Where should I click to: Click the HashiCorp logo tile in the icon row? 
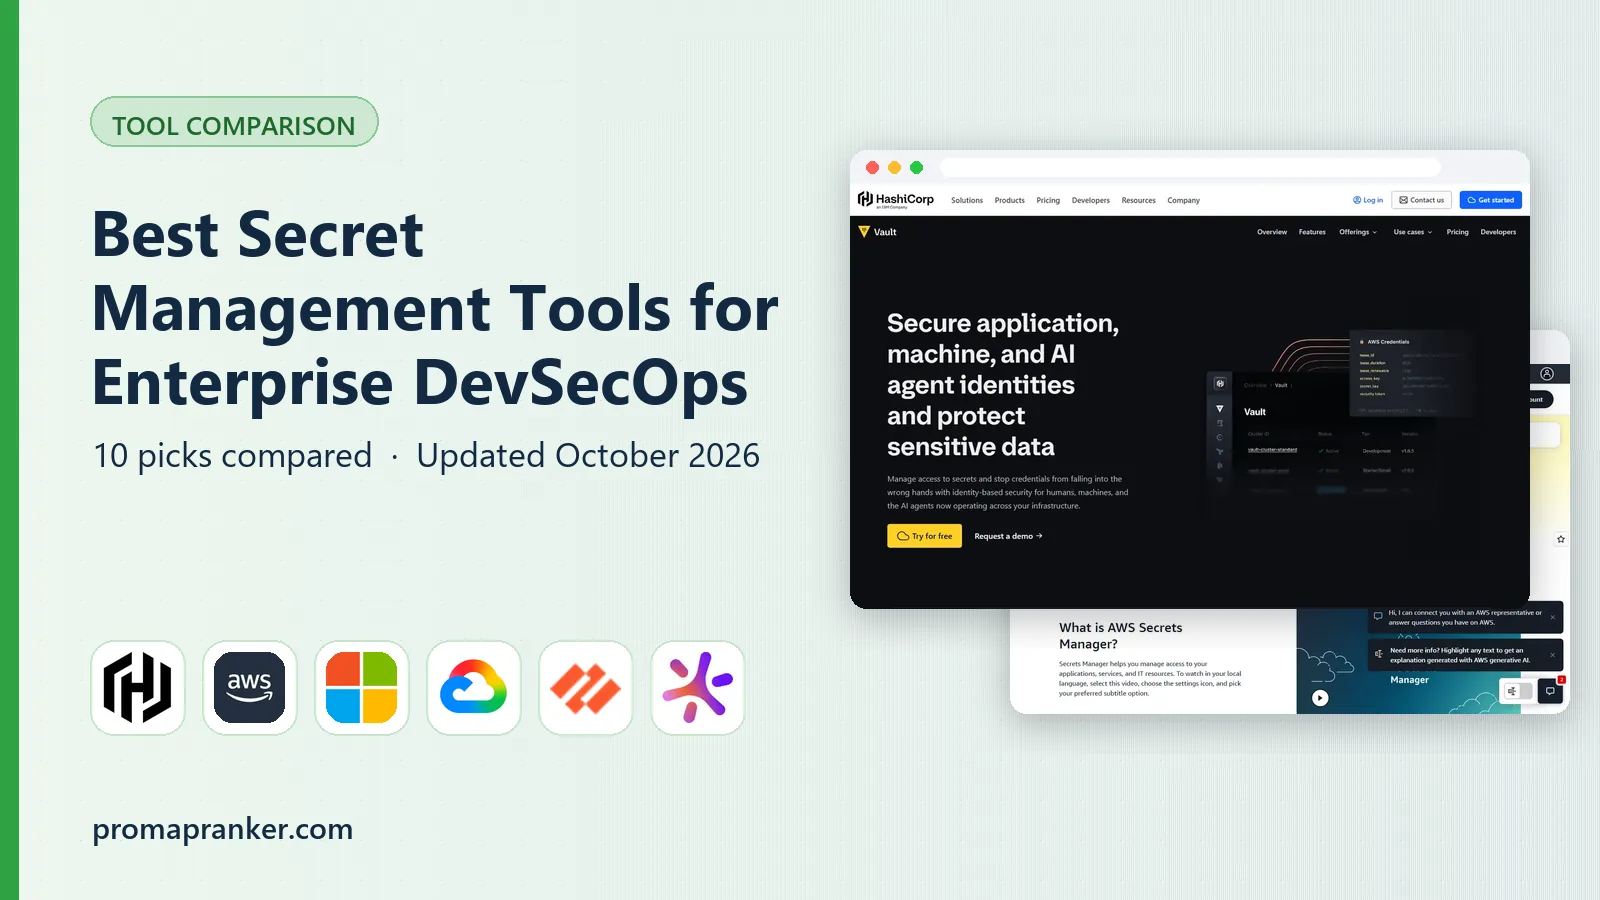(x=138, y=688)
